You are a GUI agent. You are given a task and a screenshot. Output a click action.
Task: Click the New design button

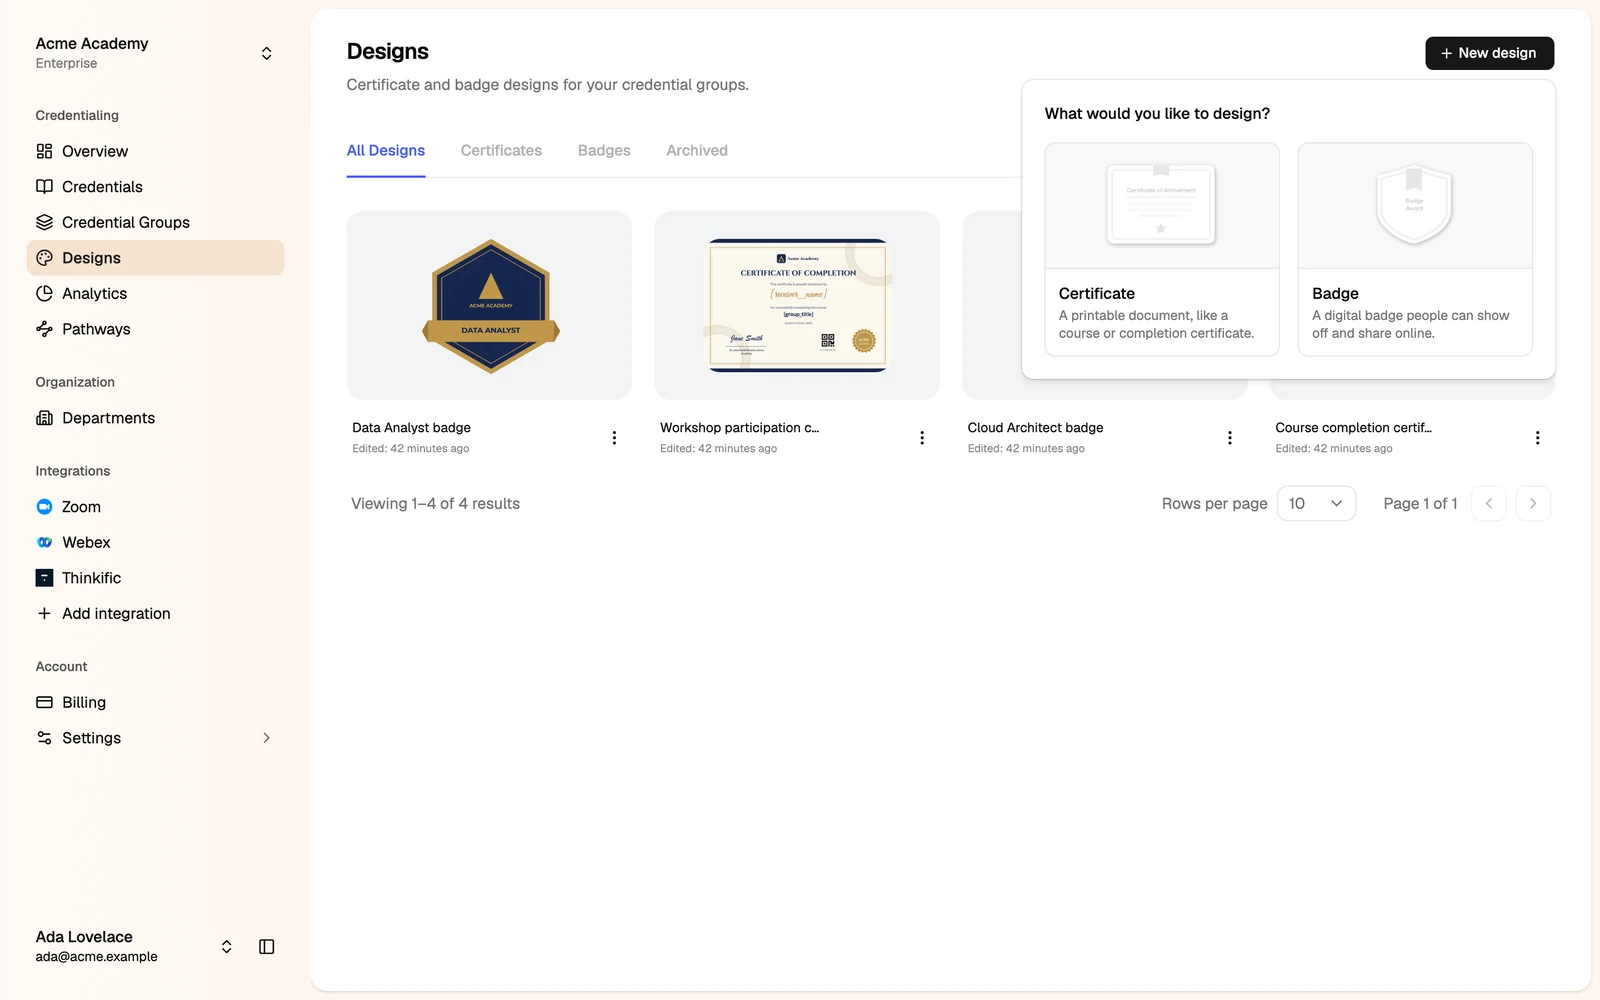[x=1490, y=53]
